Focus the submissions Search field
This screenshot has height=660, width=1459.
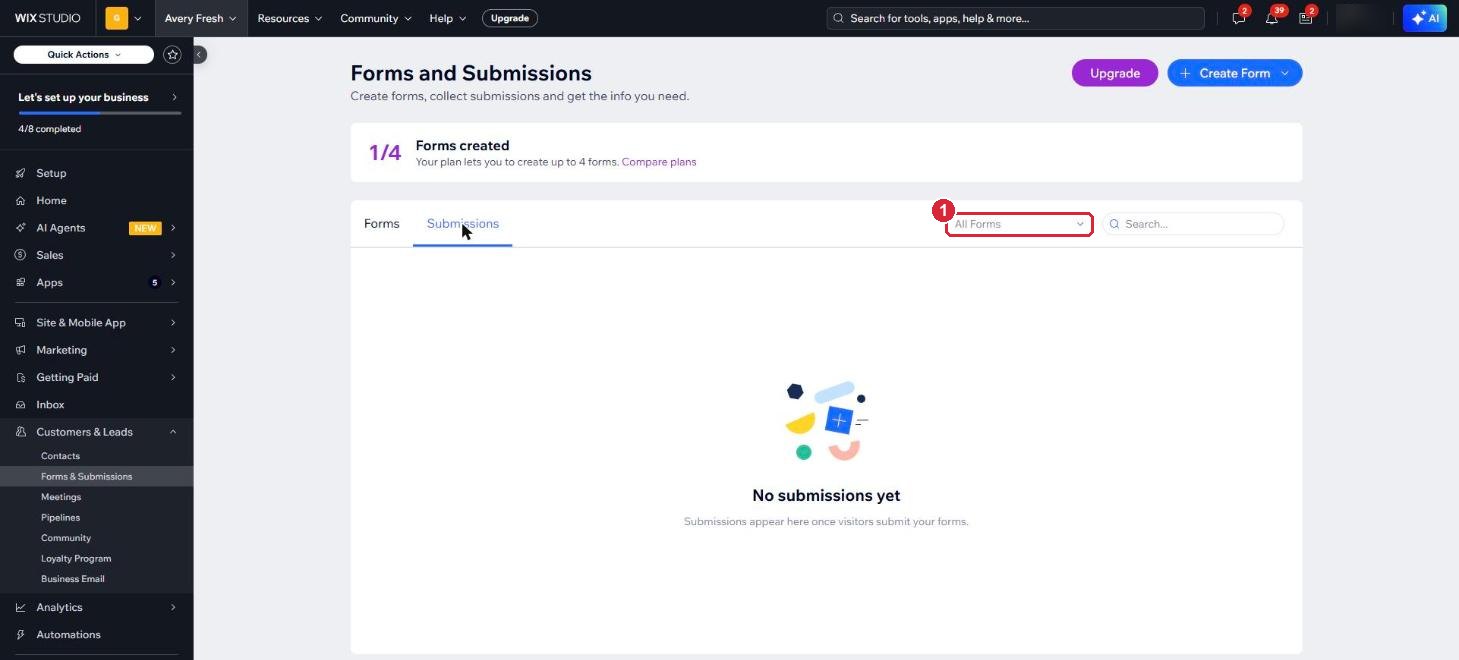pyautogui.click(x=1193, y=224)
